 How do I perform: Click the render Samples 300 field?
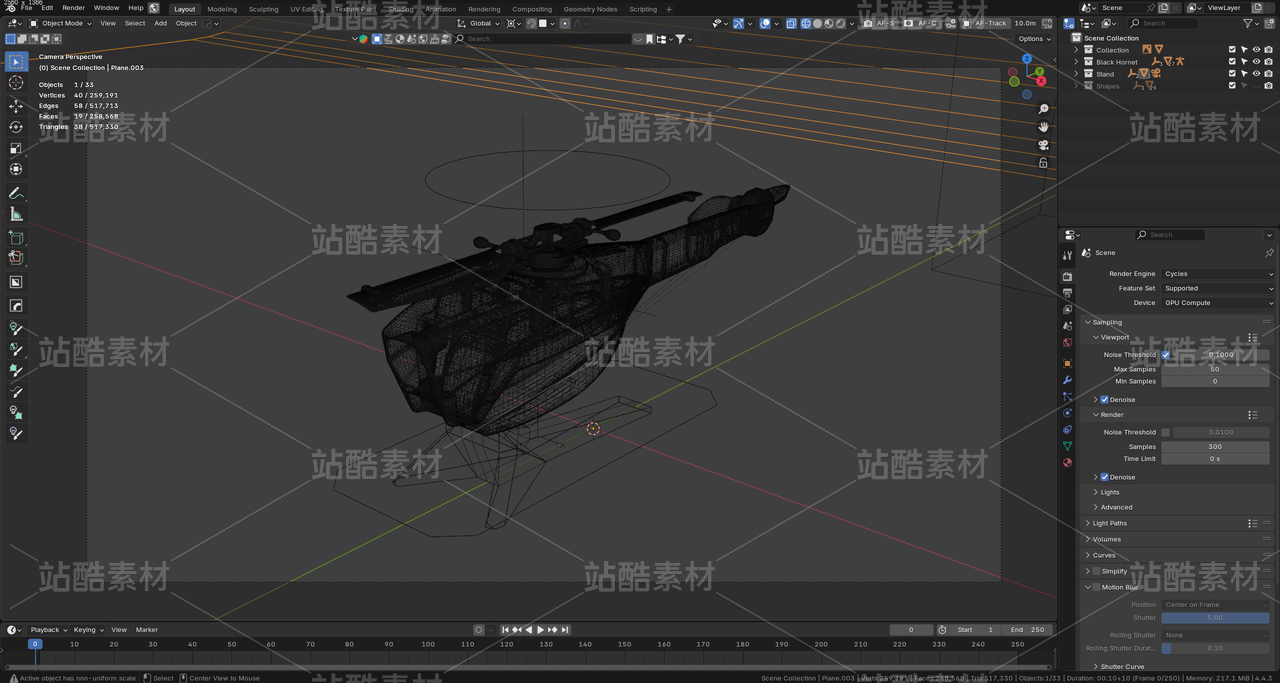coord(1215,447)
